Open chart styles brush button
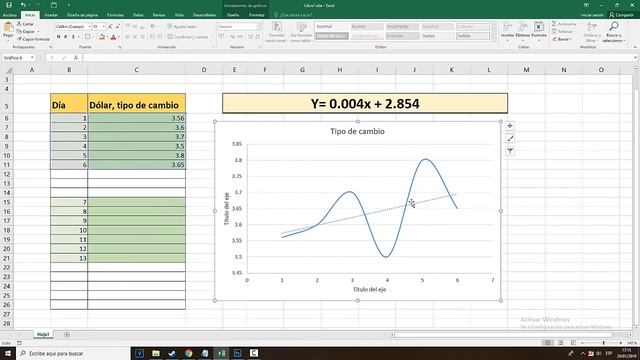The height and width of the screenshot is (360, 640). (x=510, y=138)
